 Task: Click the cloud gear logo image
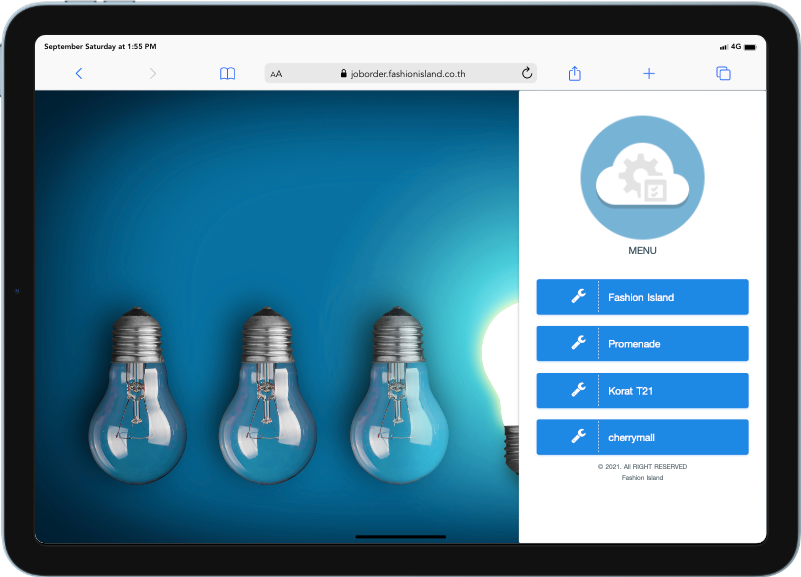642,176
